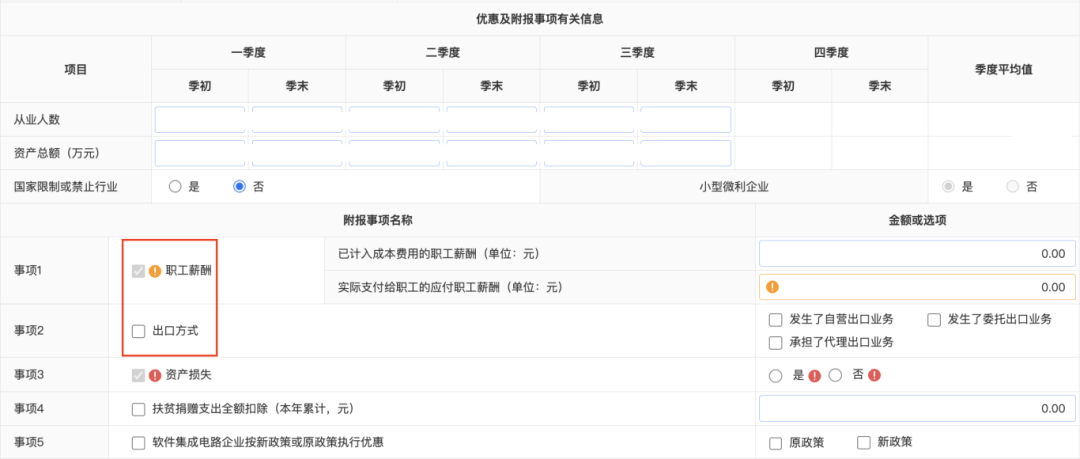
Task: Enable 扶贫捐赠支出全额扣除 checkbox
Action: [x=139, y=409]
